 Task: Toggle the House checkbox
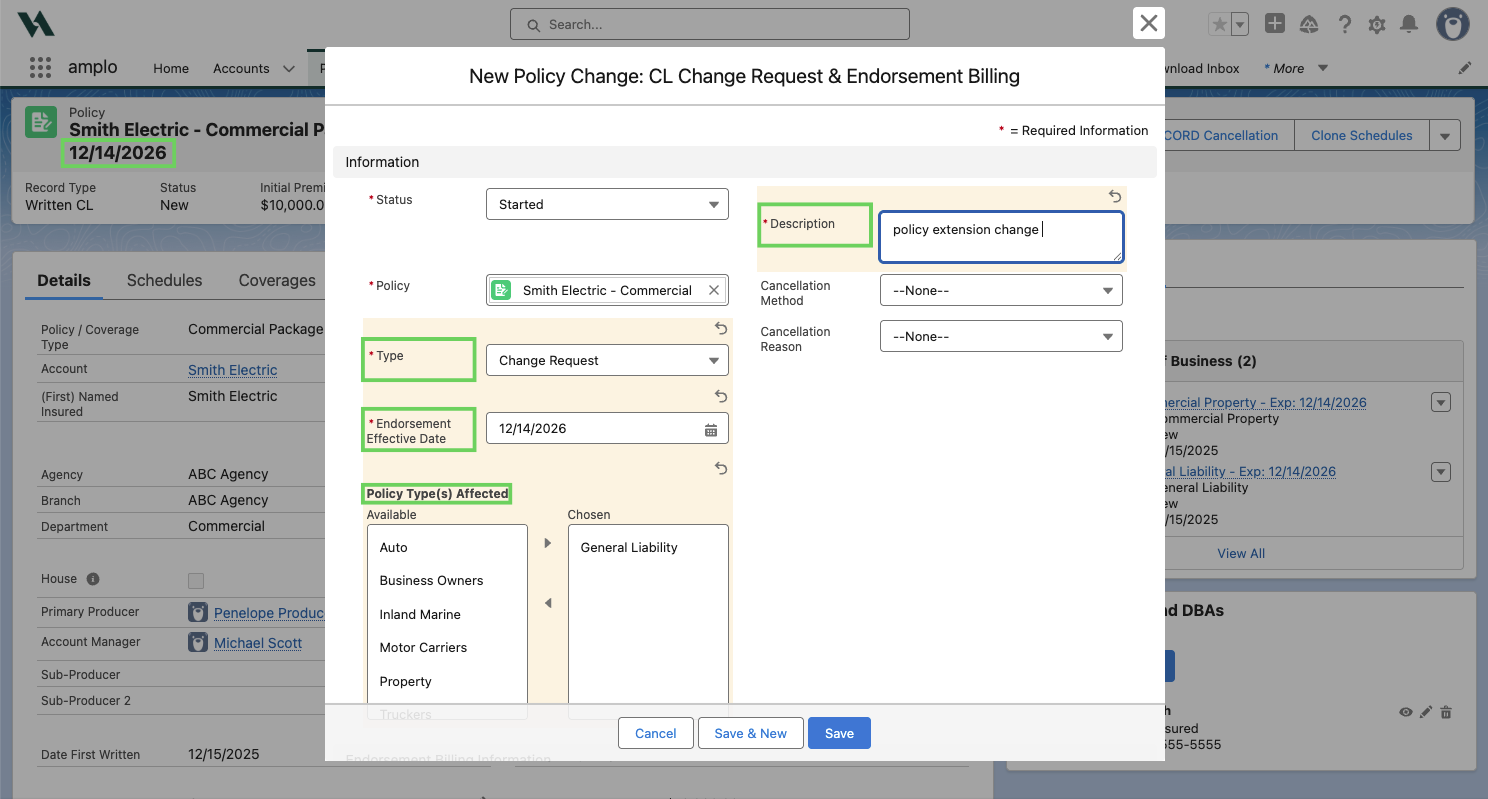[x=196, y=581]
